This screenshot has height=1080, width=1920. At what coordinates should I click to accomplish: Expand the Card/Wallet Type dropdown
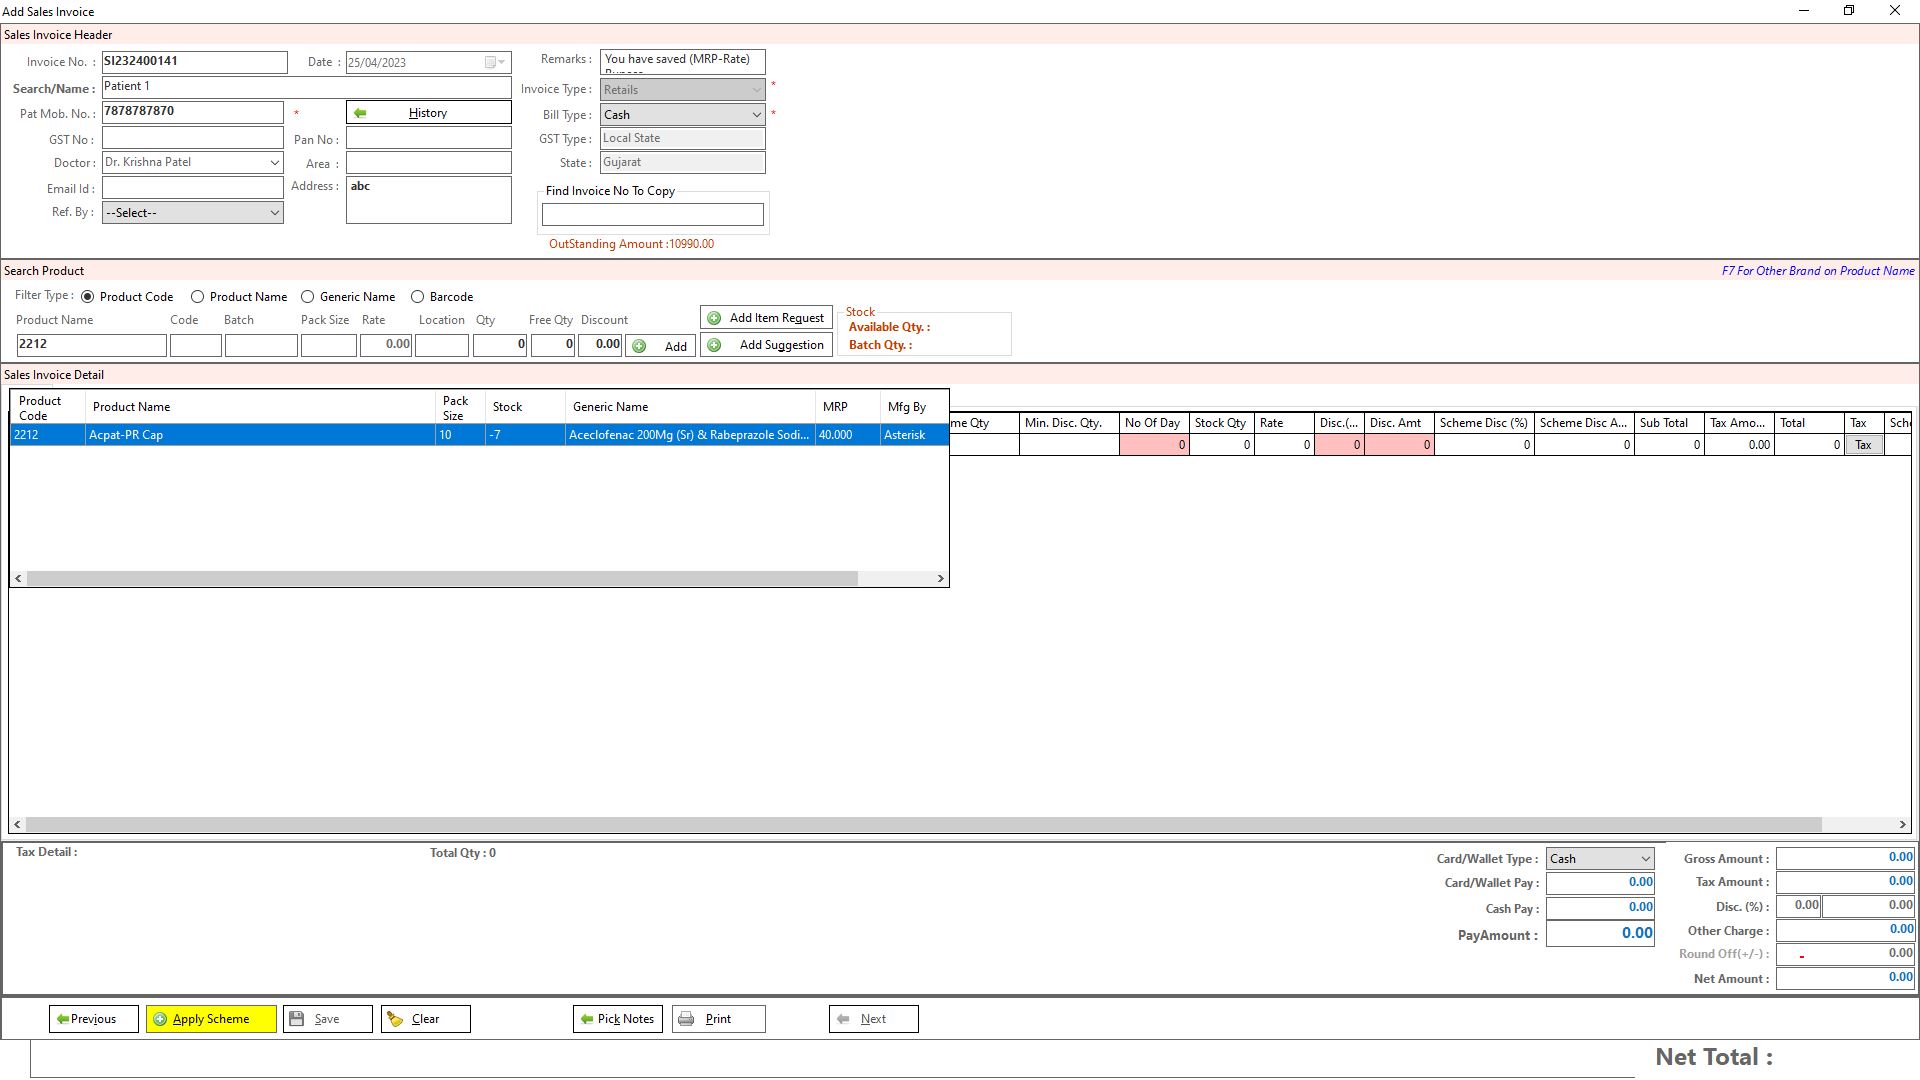[x=1644, y=859]
